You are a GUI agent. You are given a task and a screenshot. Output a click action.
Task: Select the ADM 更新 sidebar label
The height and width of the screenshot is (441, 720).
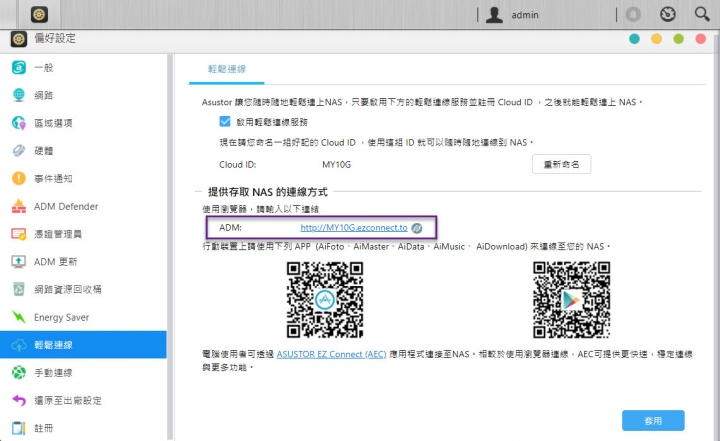point(56,262)
